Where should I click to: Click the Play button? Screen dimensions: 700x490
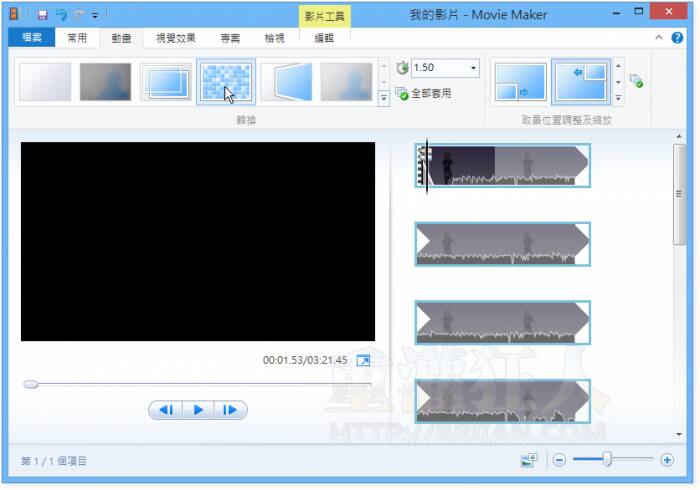[x=198, y=410]
